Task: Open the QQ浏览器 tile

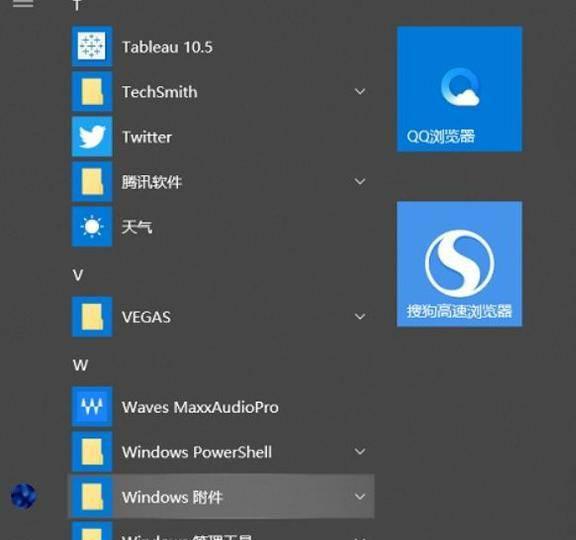Action: point(459,89)
